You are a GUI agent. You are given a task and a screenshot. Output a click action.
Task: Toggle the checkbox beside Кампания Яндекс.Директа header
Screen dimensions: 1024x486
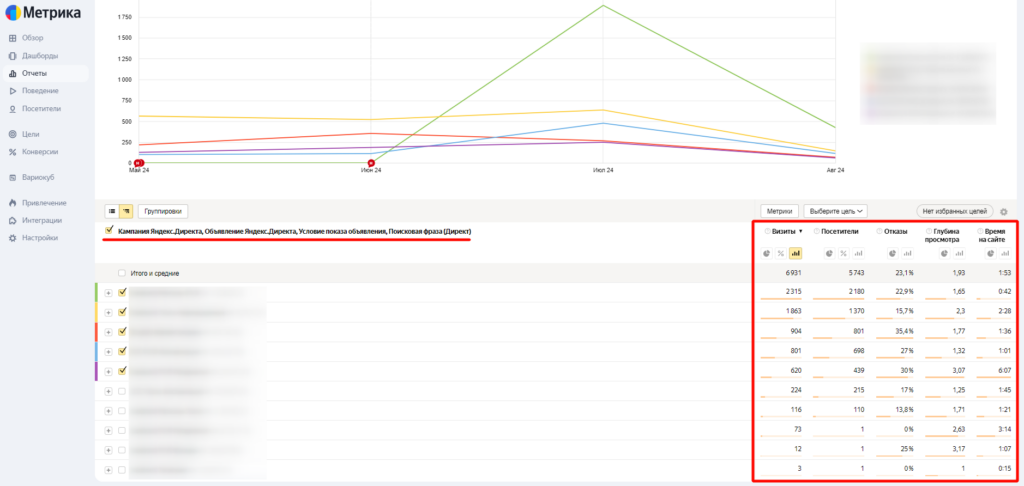click(109, 230)
